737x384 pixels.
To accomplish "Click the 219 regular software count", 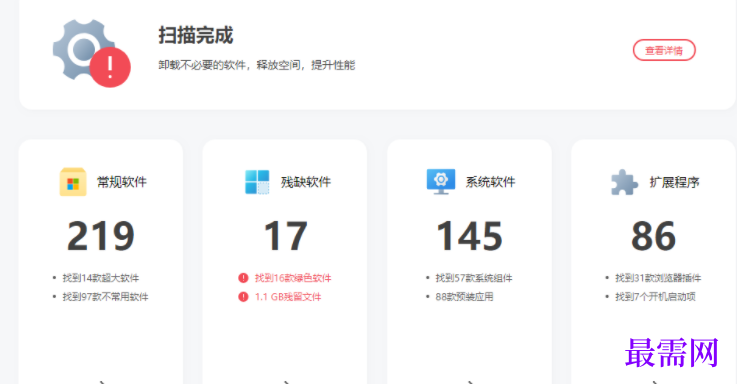I will pyautogui.click(x=101, y=236).
